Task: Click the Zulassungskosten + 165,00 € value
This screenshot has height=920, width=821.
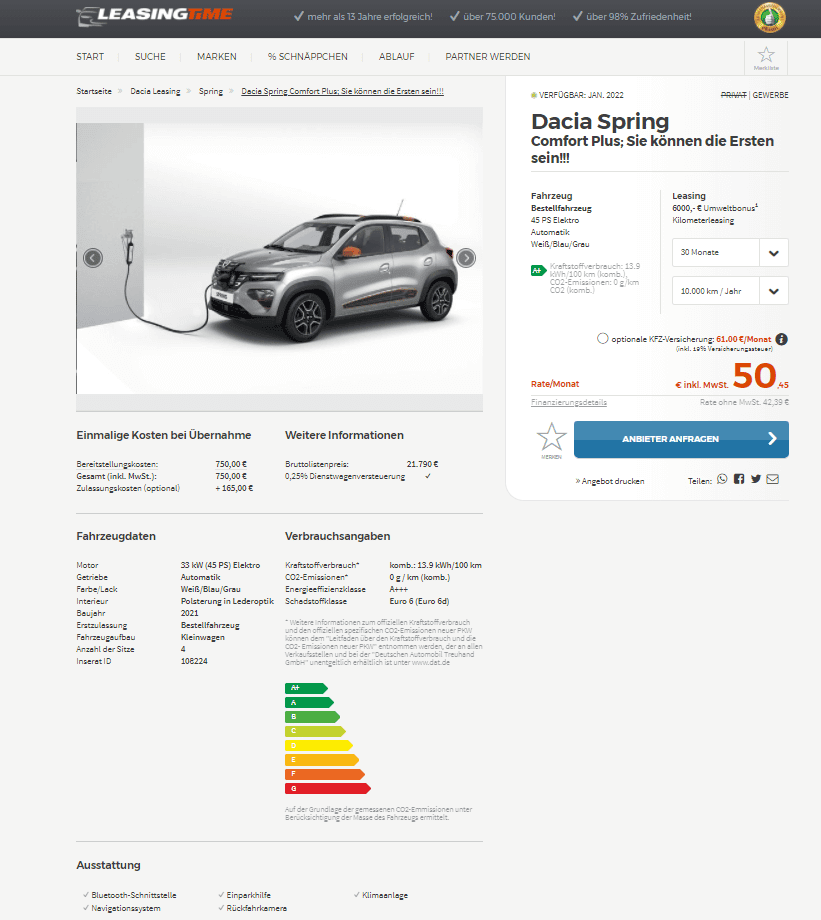Action: pos(234,488)
